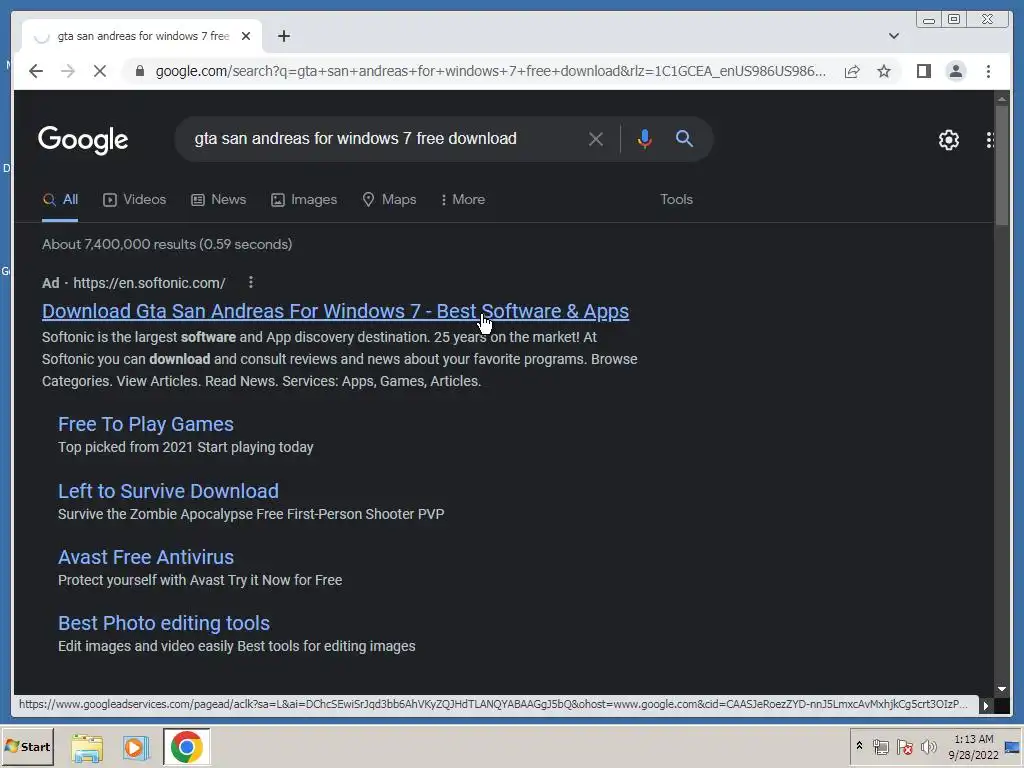1024x768 pixels.
Task: Open Google quick settings gear
Action: (948, 140)
